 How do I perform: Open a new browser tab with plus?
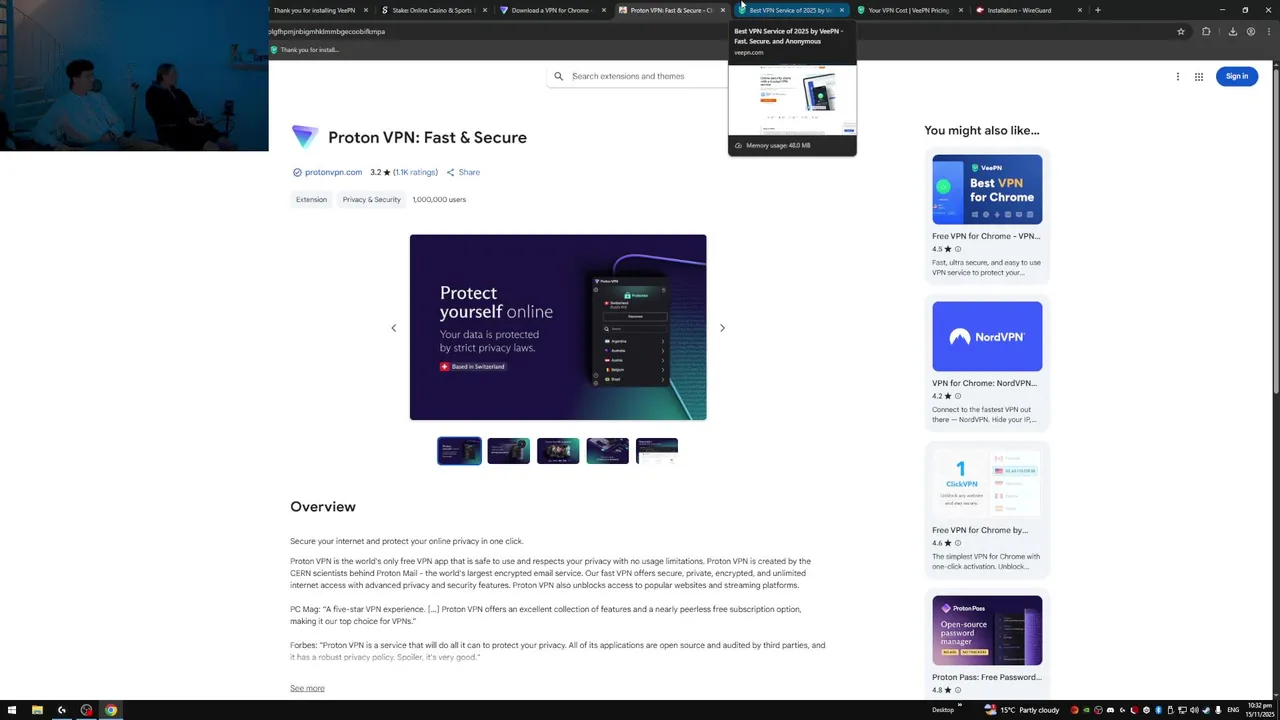tap(1098, 10)
